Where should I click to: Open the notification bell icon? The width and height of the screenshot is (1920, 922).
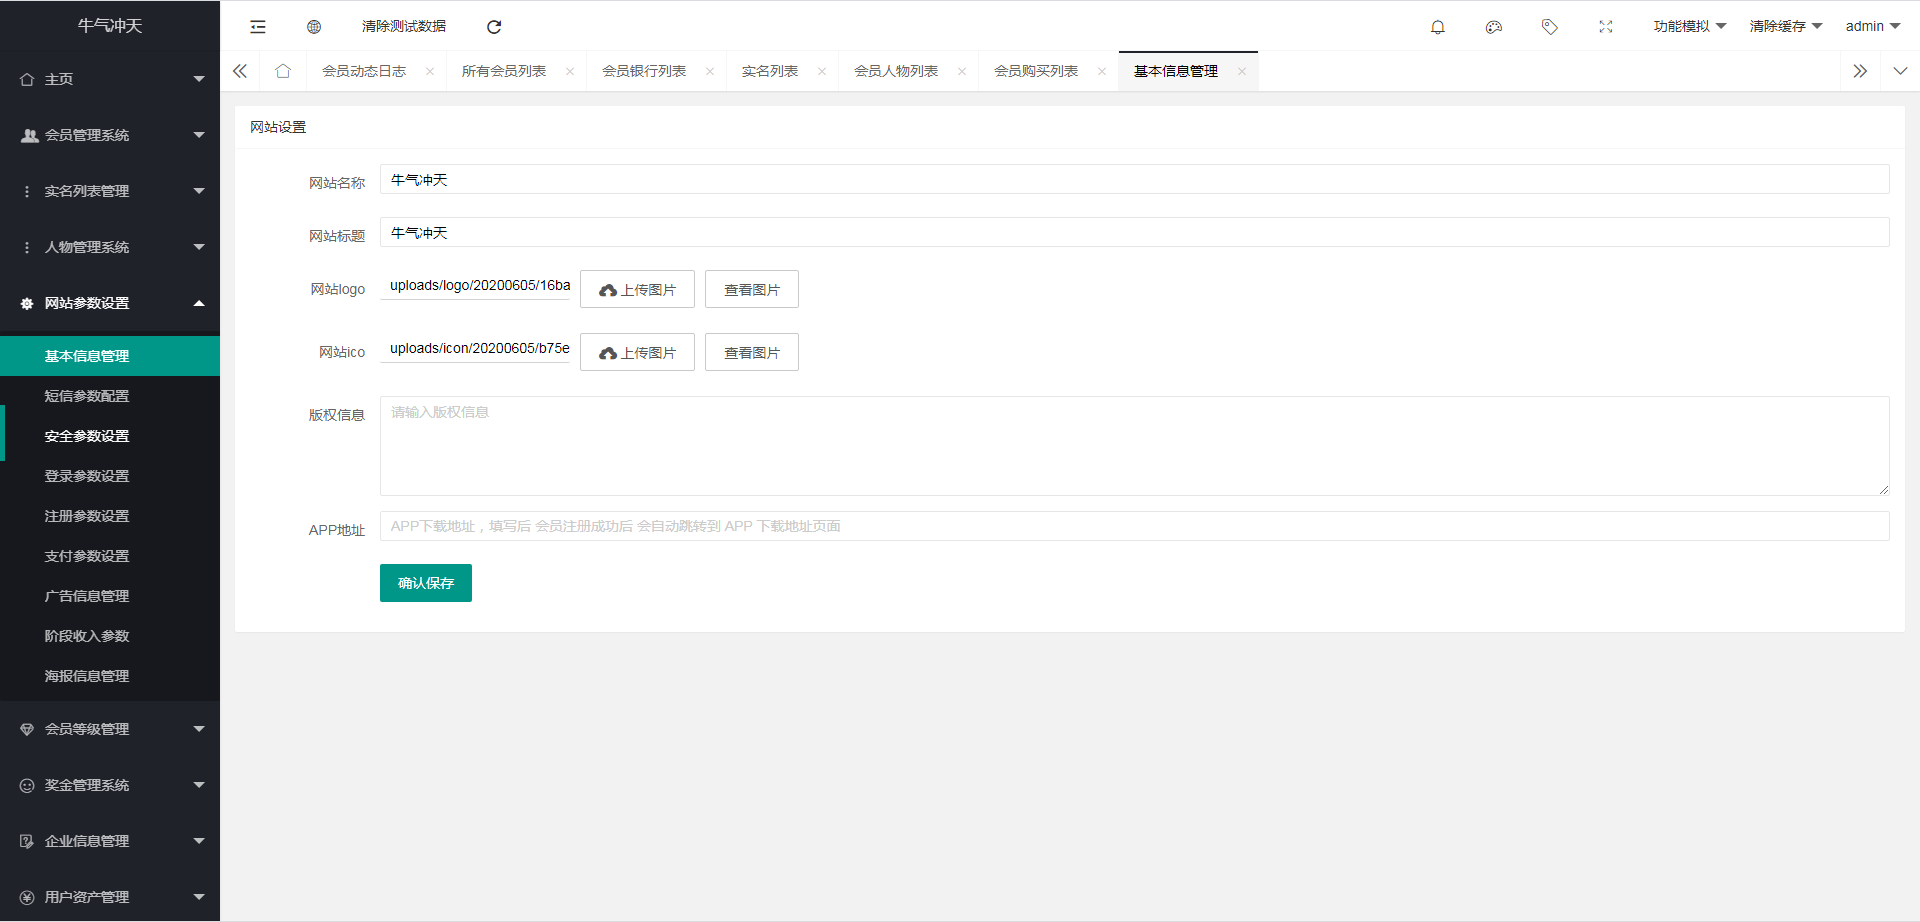(1437, 27)
